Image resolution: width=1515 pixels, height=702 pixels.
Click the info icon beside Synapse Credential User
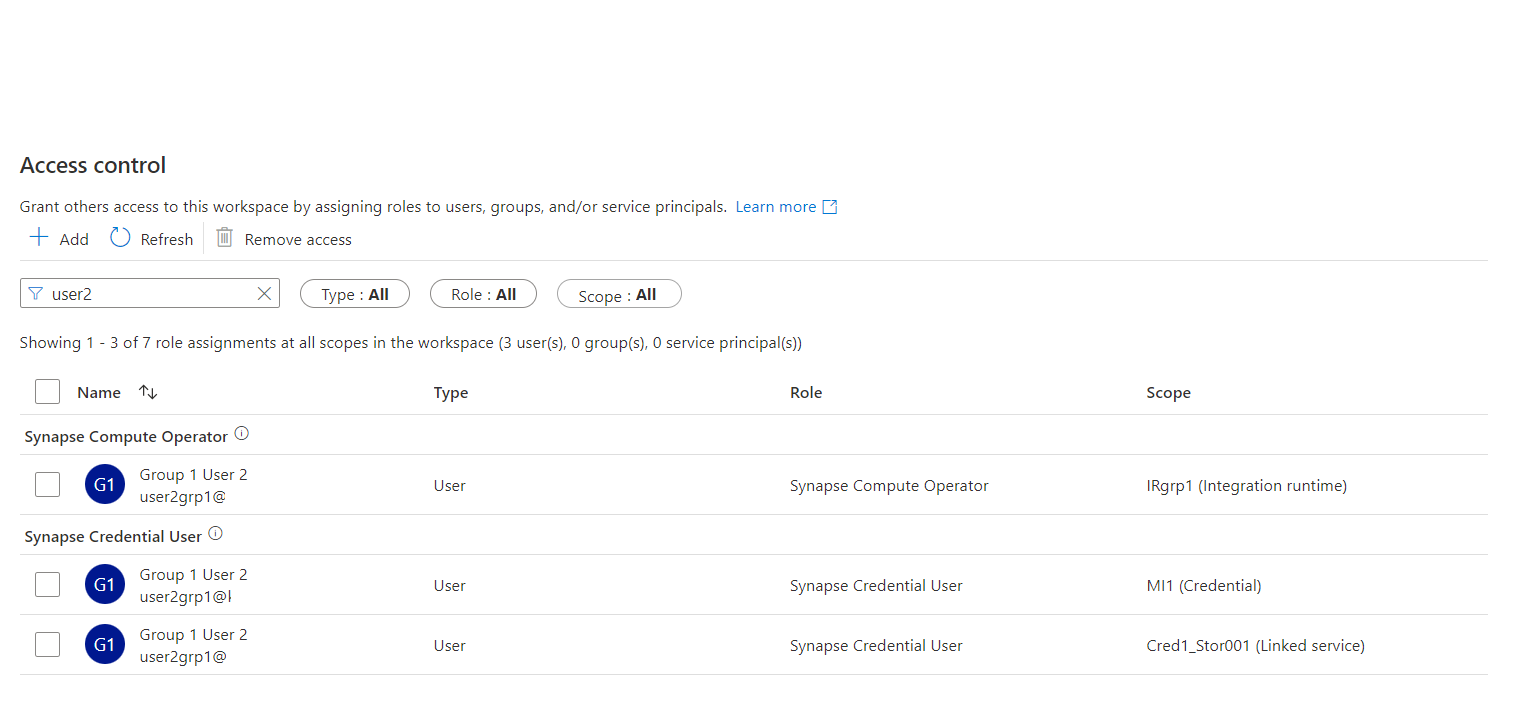coord(216,533)
